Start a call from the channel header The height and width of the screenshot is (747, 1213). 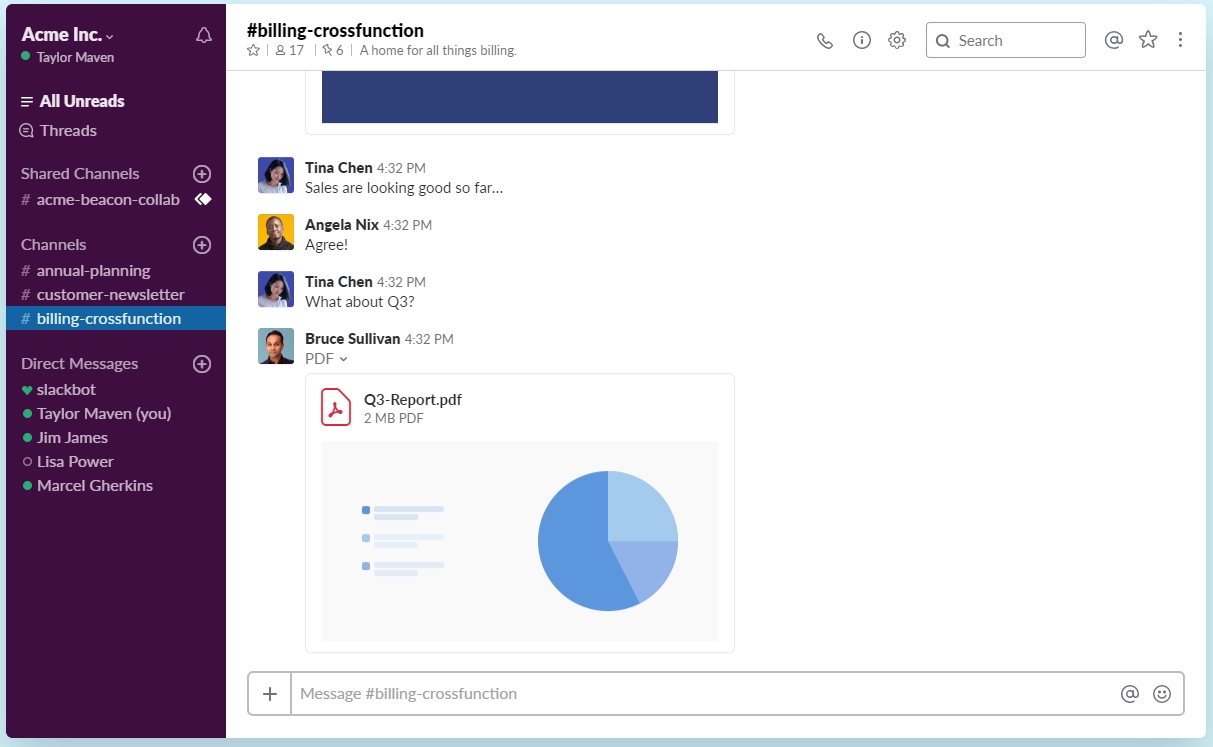pos(824,39)
